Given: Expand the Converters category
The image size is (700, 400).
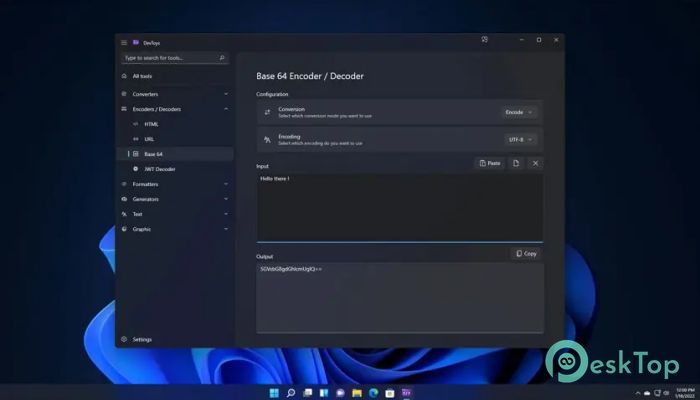Looking at the screenshot, I should (x=175, y=94).
